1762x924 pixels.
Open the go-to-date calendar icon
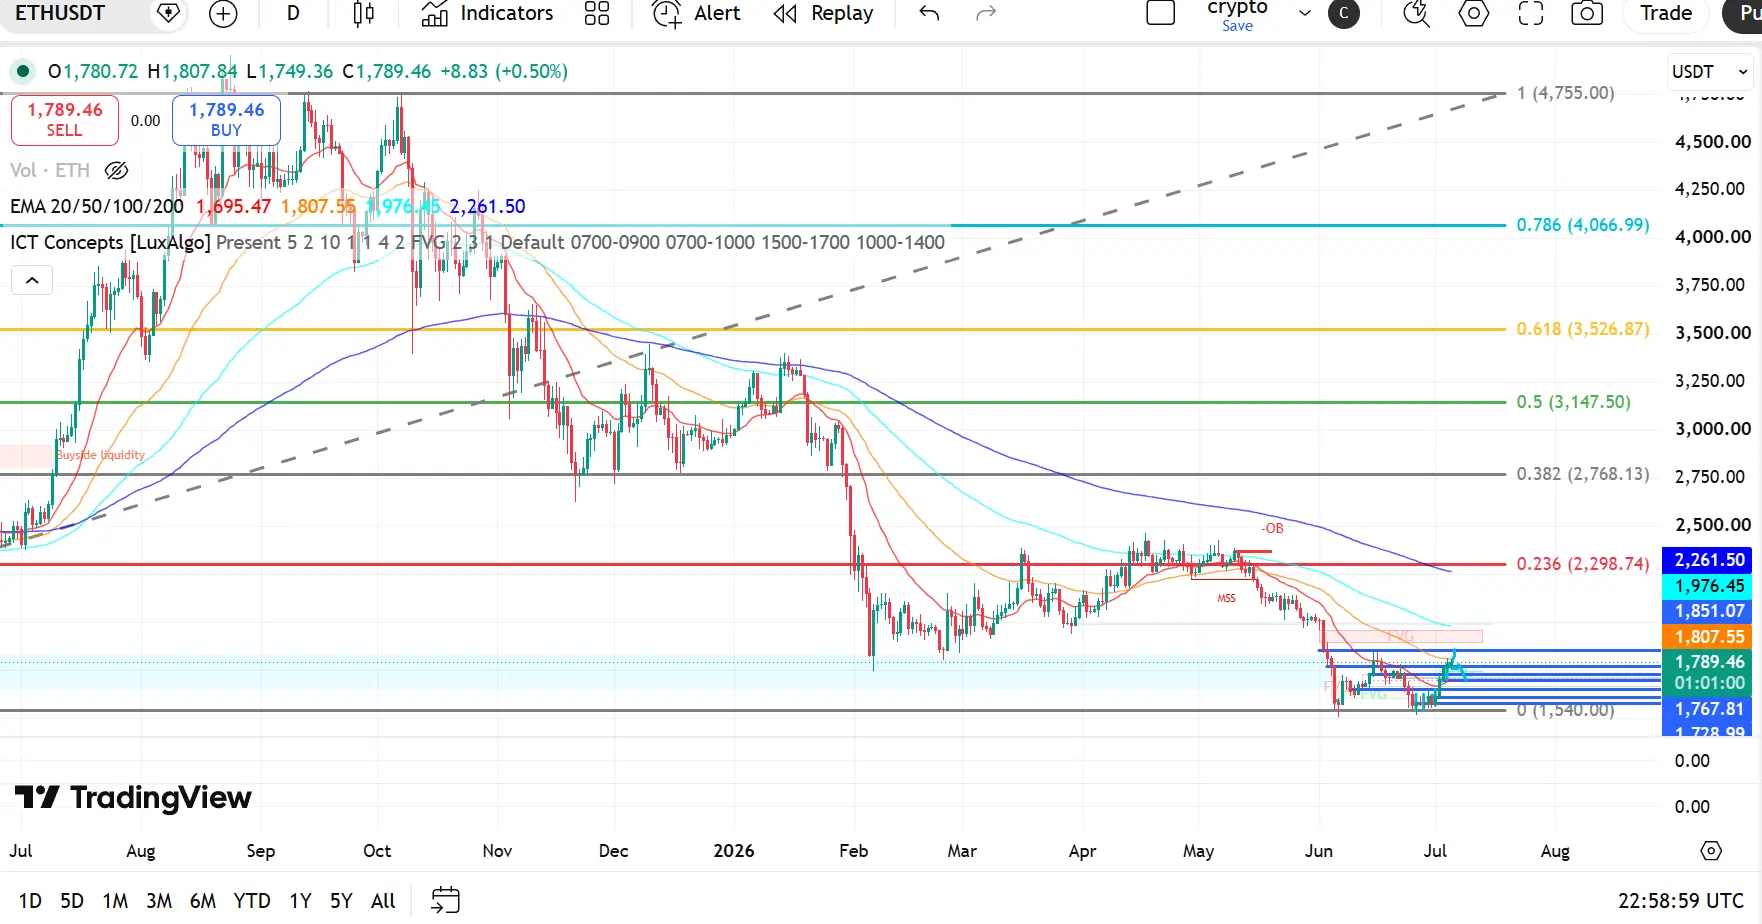point(445,901)
